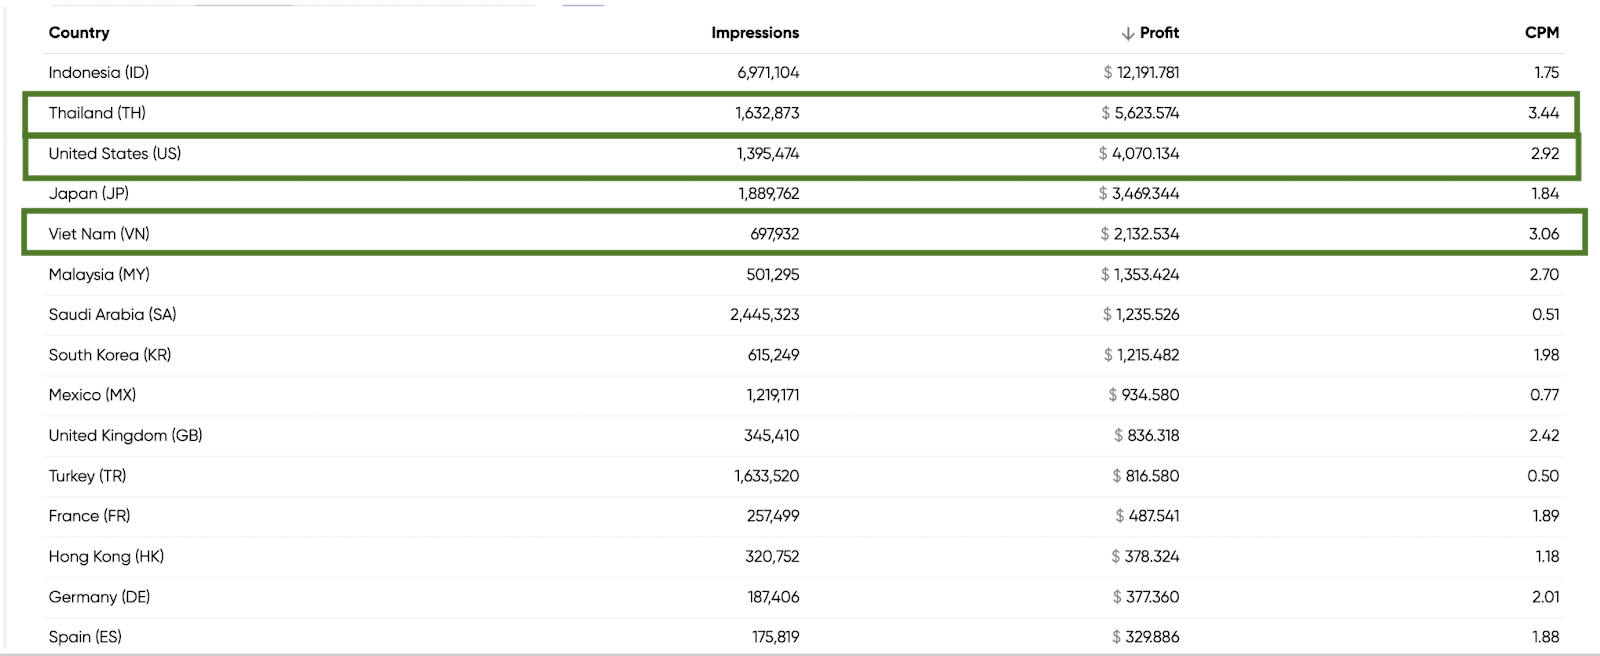Click the United States (US) country name
The height and width of the screenshot is (656, 1600).
115,153
